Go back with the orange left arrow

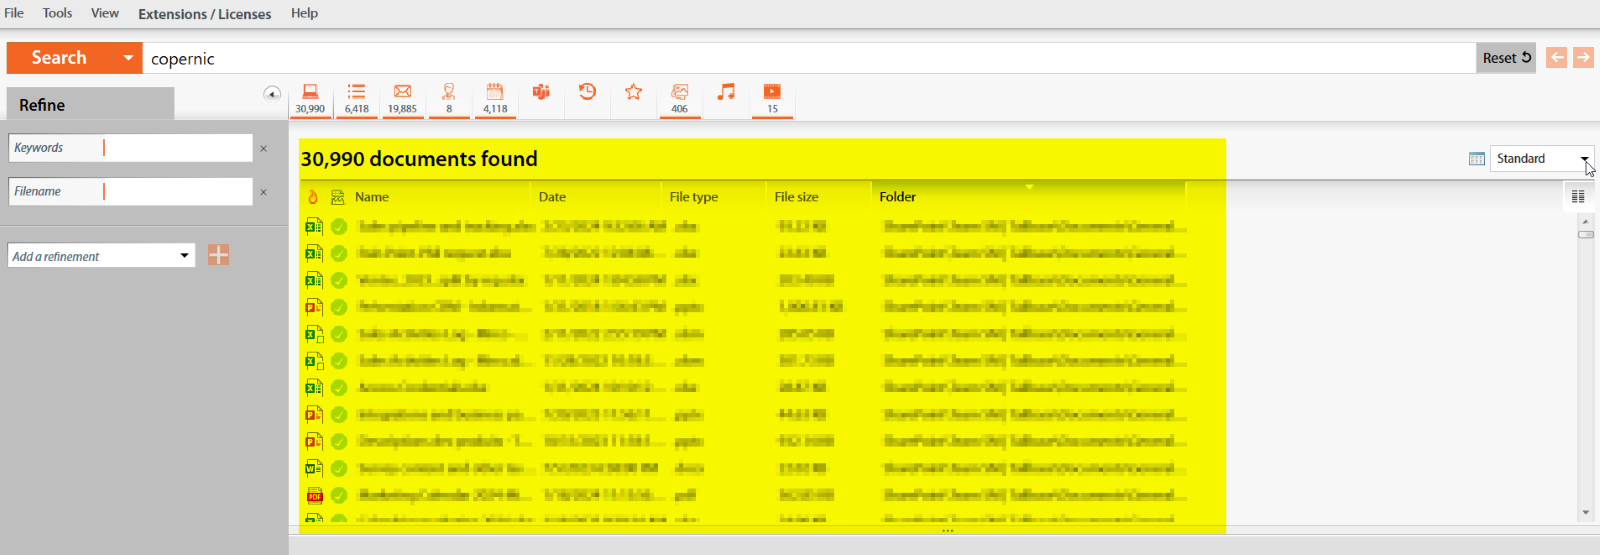coord(1556,57)
